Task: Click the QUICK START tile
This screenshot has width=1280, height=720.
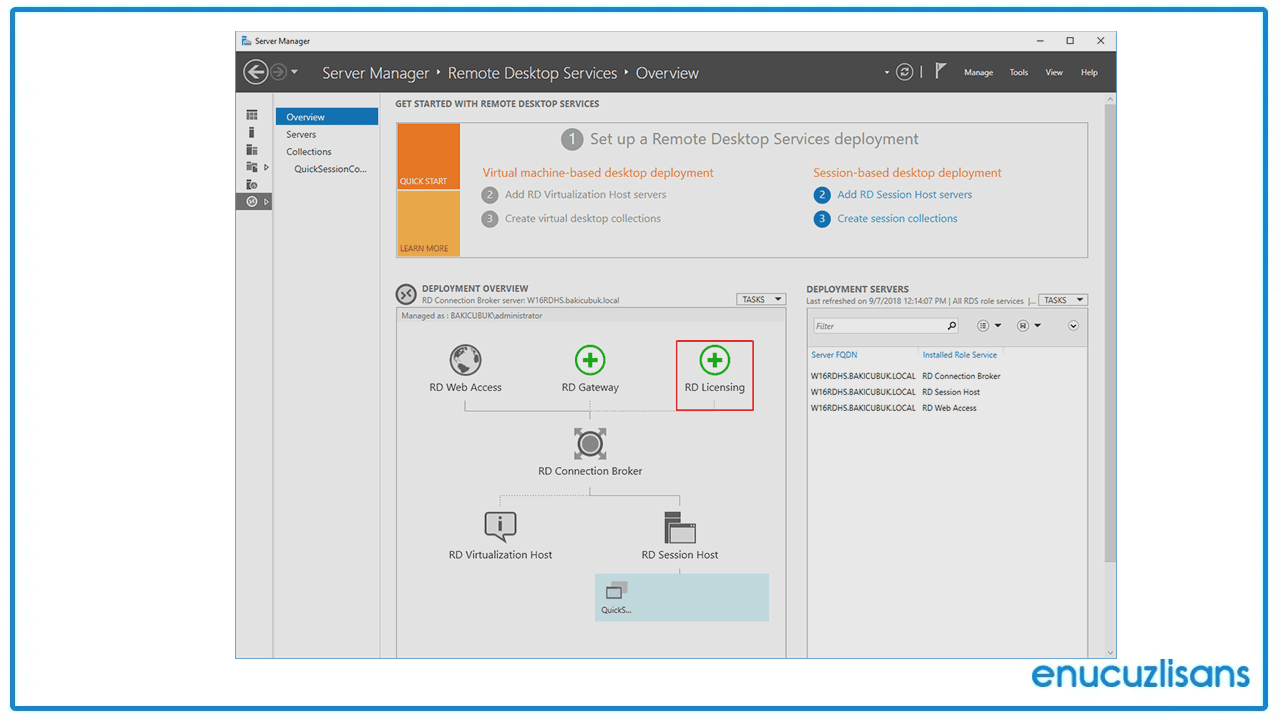Action: 428,156
